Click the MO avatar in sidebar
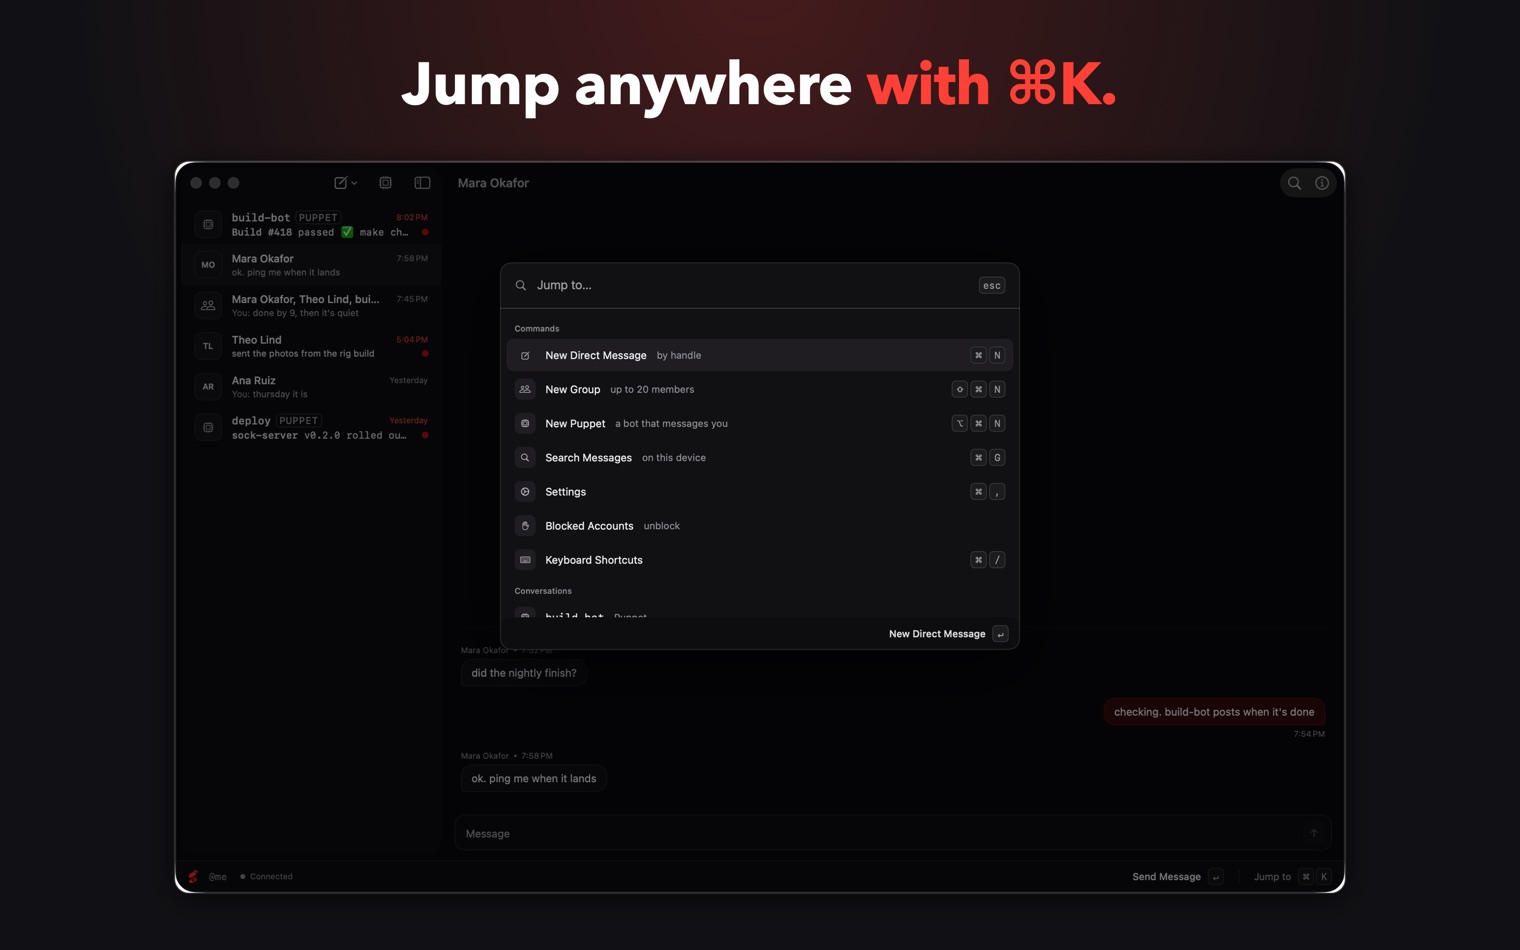 tap(208, 265)
